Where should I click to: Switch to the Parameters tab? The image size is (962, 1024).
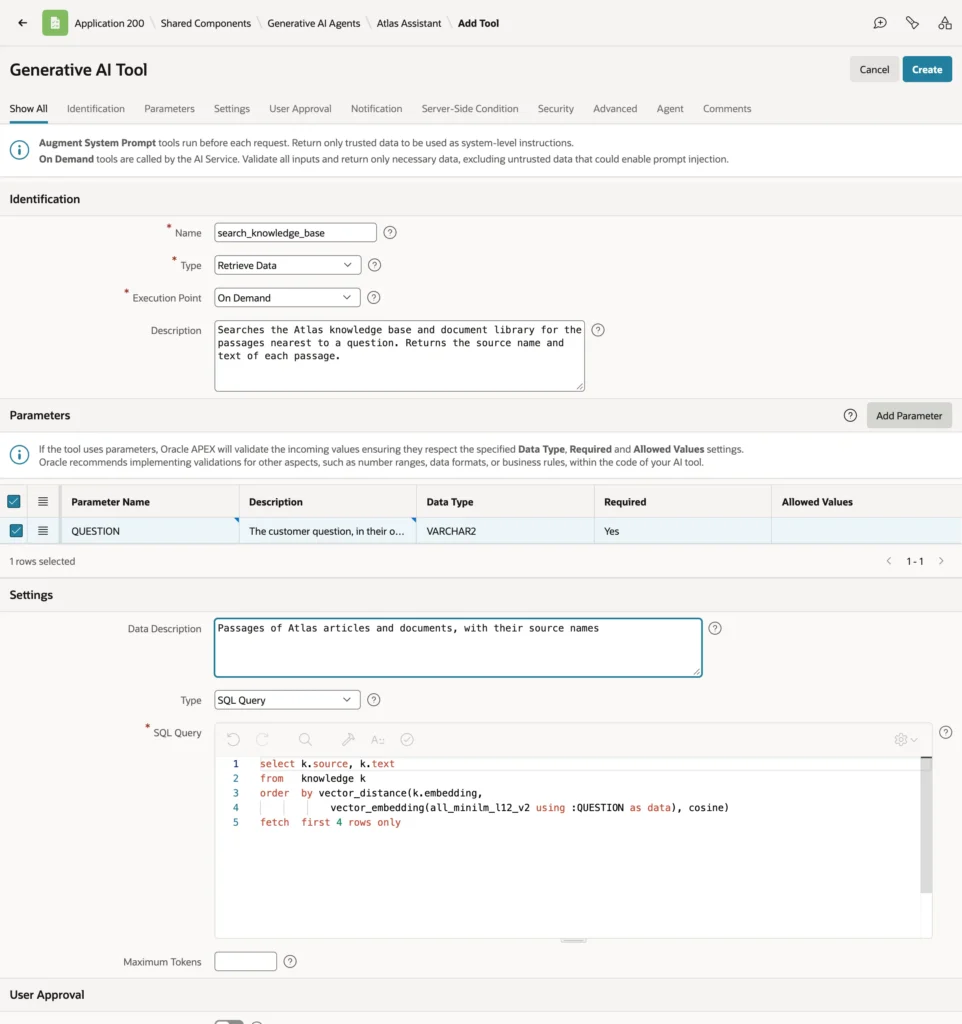pyautogui.click(x=169, y=108)
